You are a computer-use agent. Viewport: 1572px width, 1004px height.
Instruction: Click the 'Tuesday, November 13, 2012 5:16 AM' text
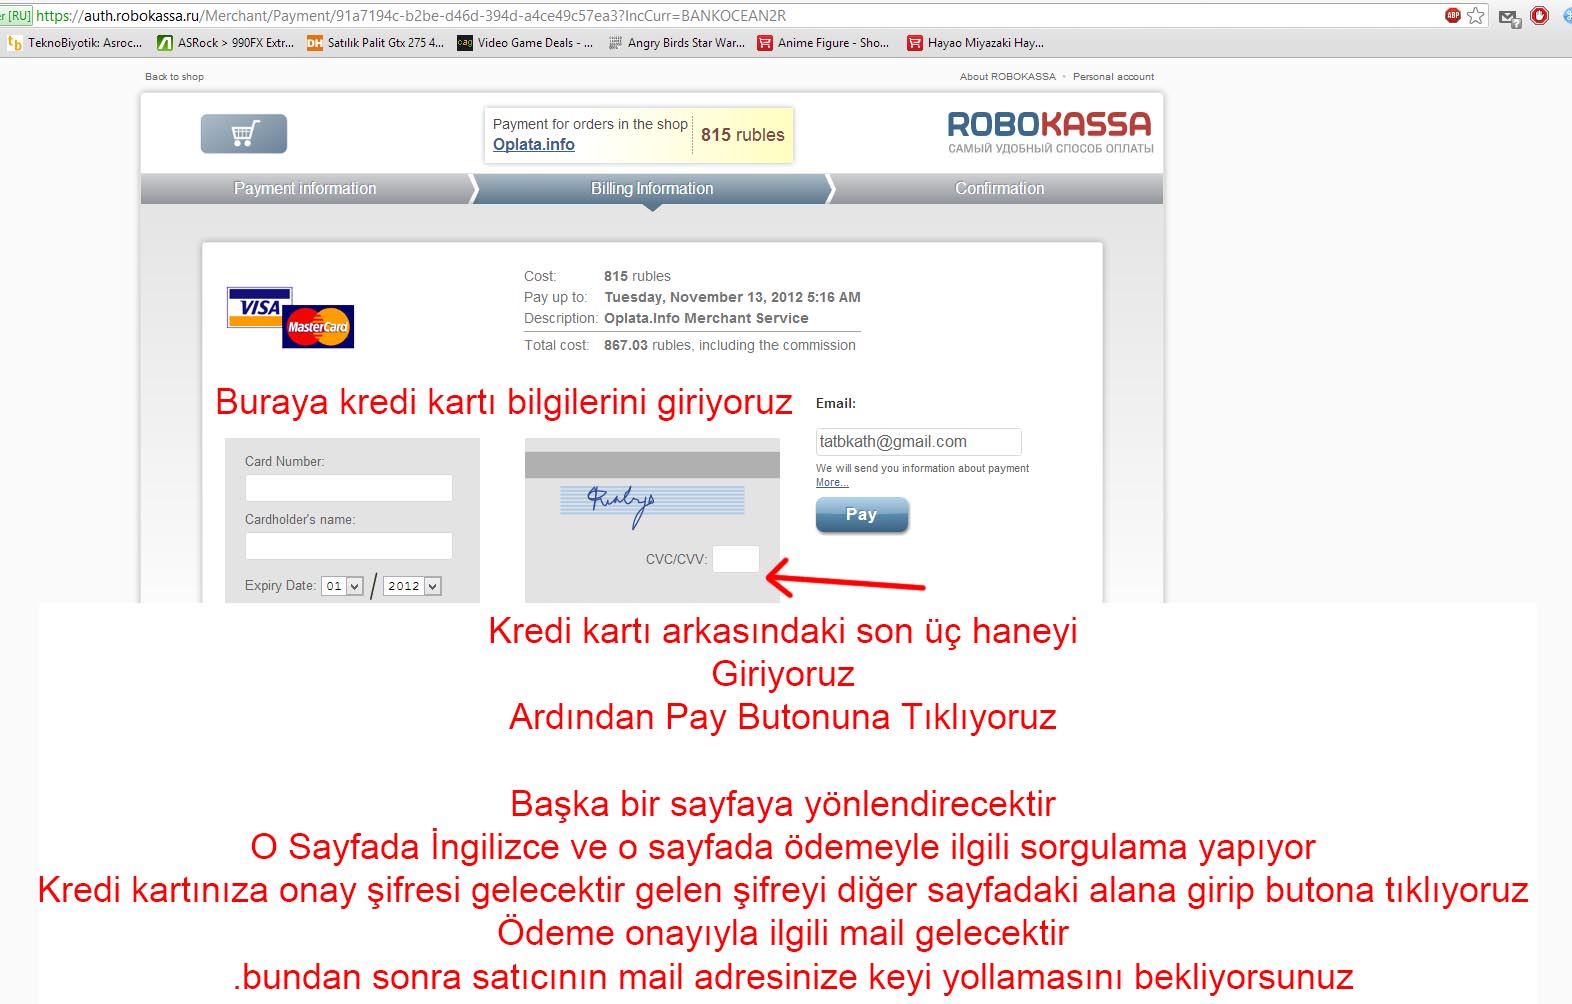click(x=732, y=297)
